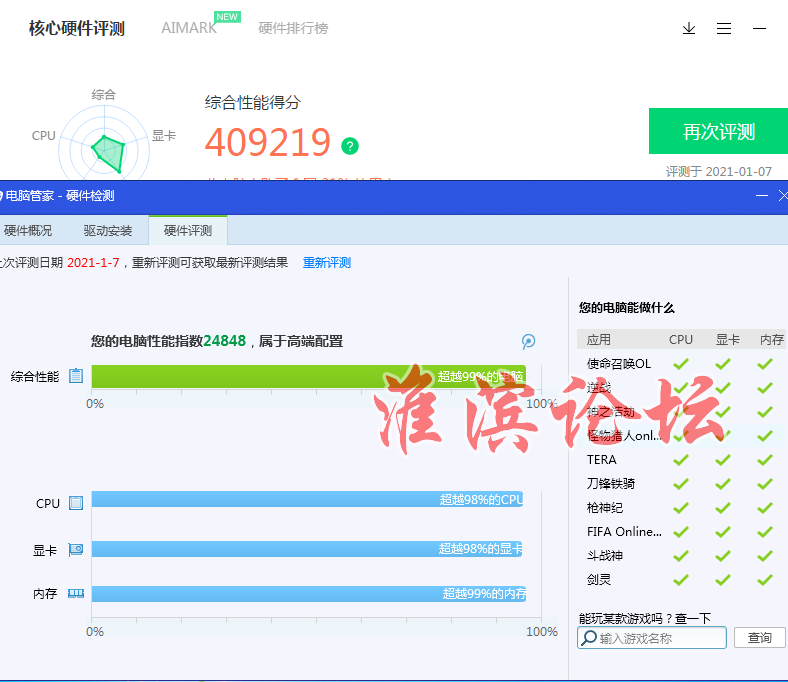Switch to 硬件概况 tab
Viewport: 788px width, 682px height.
click(x=28, y=231)
